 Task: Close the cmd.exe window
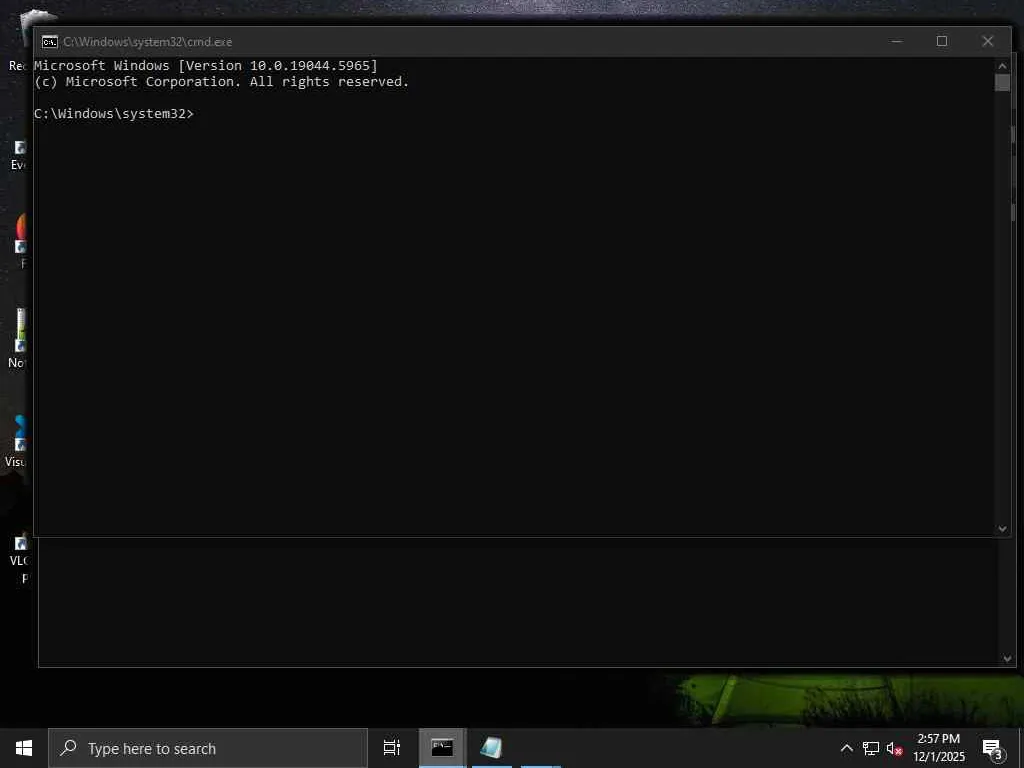[987, 41]
